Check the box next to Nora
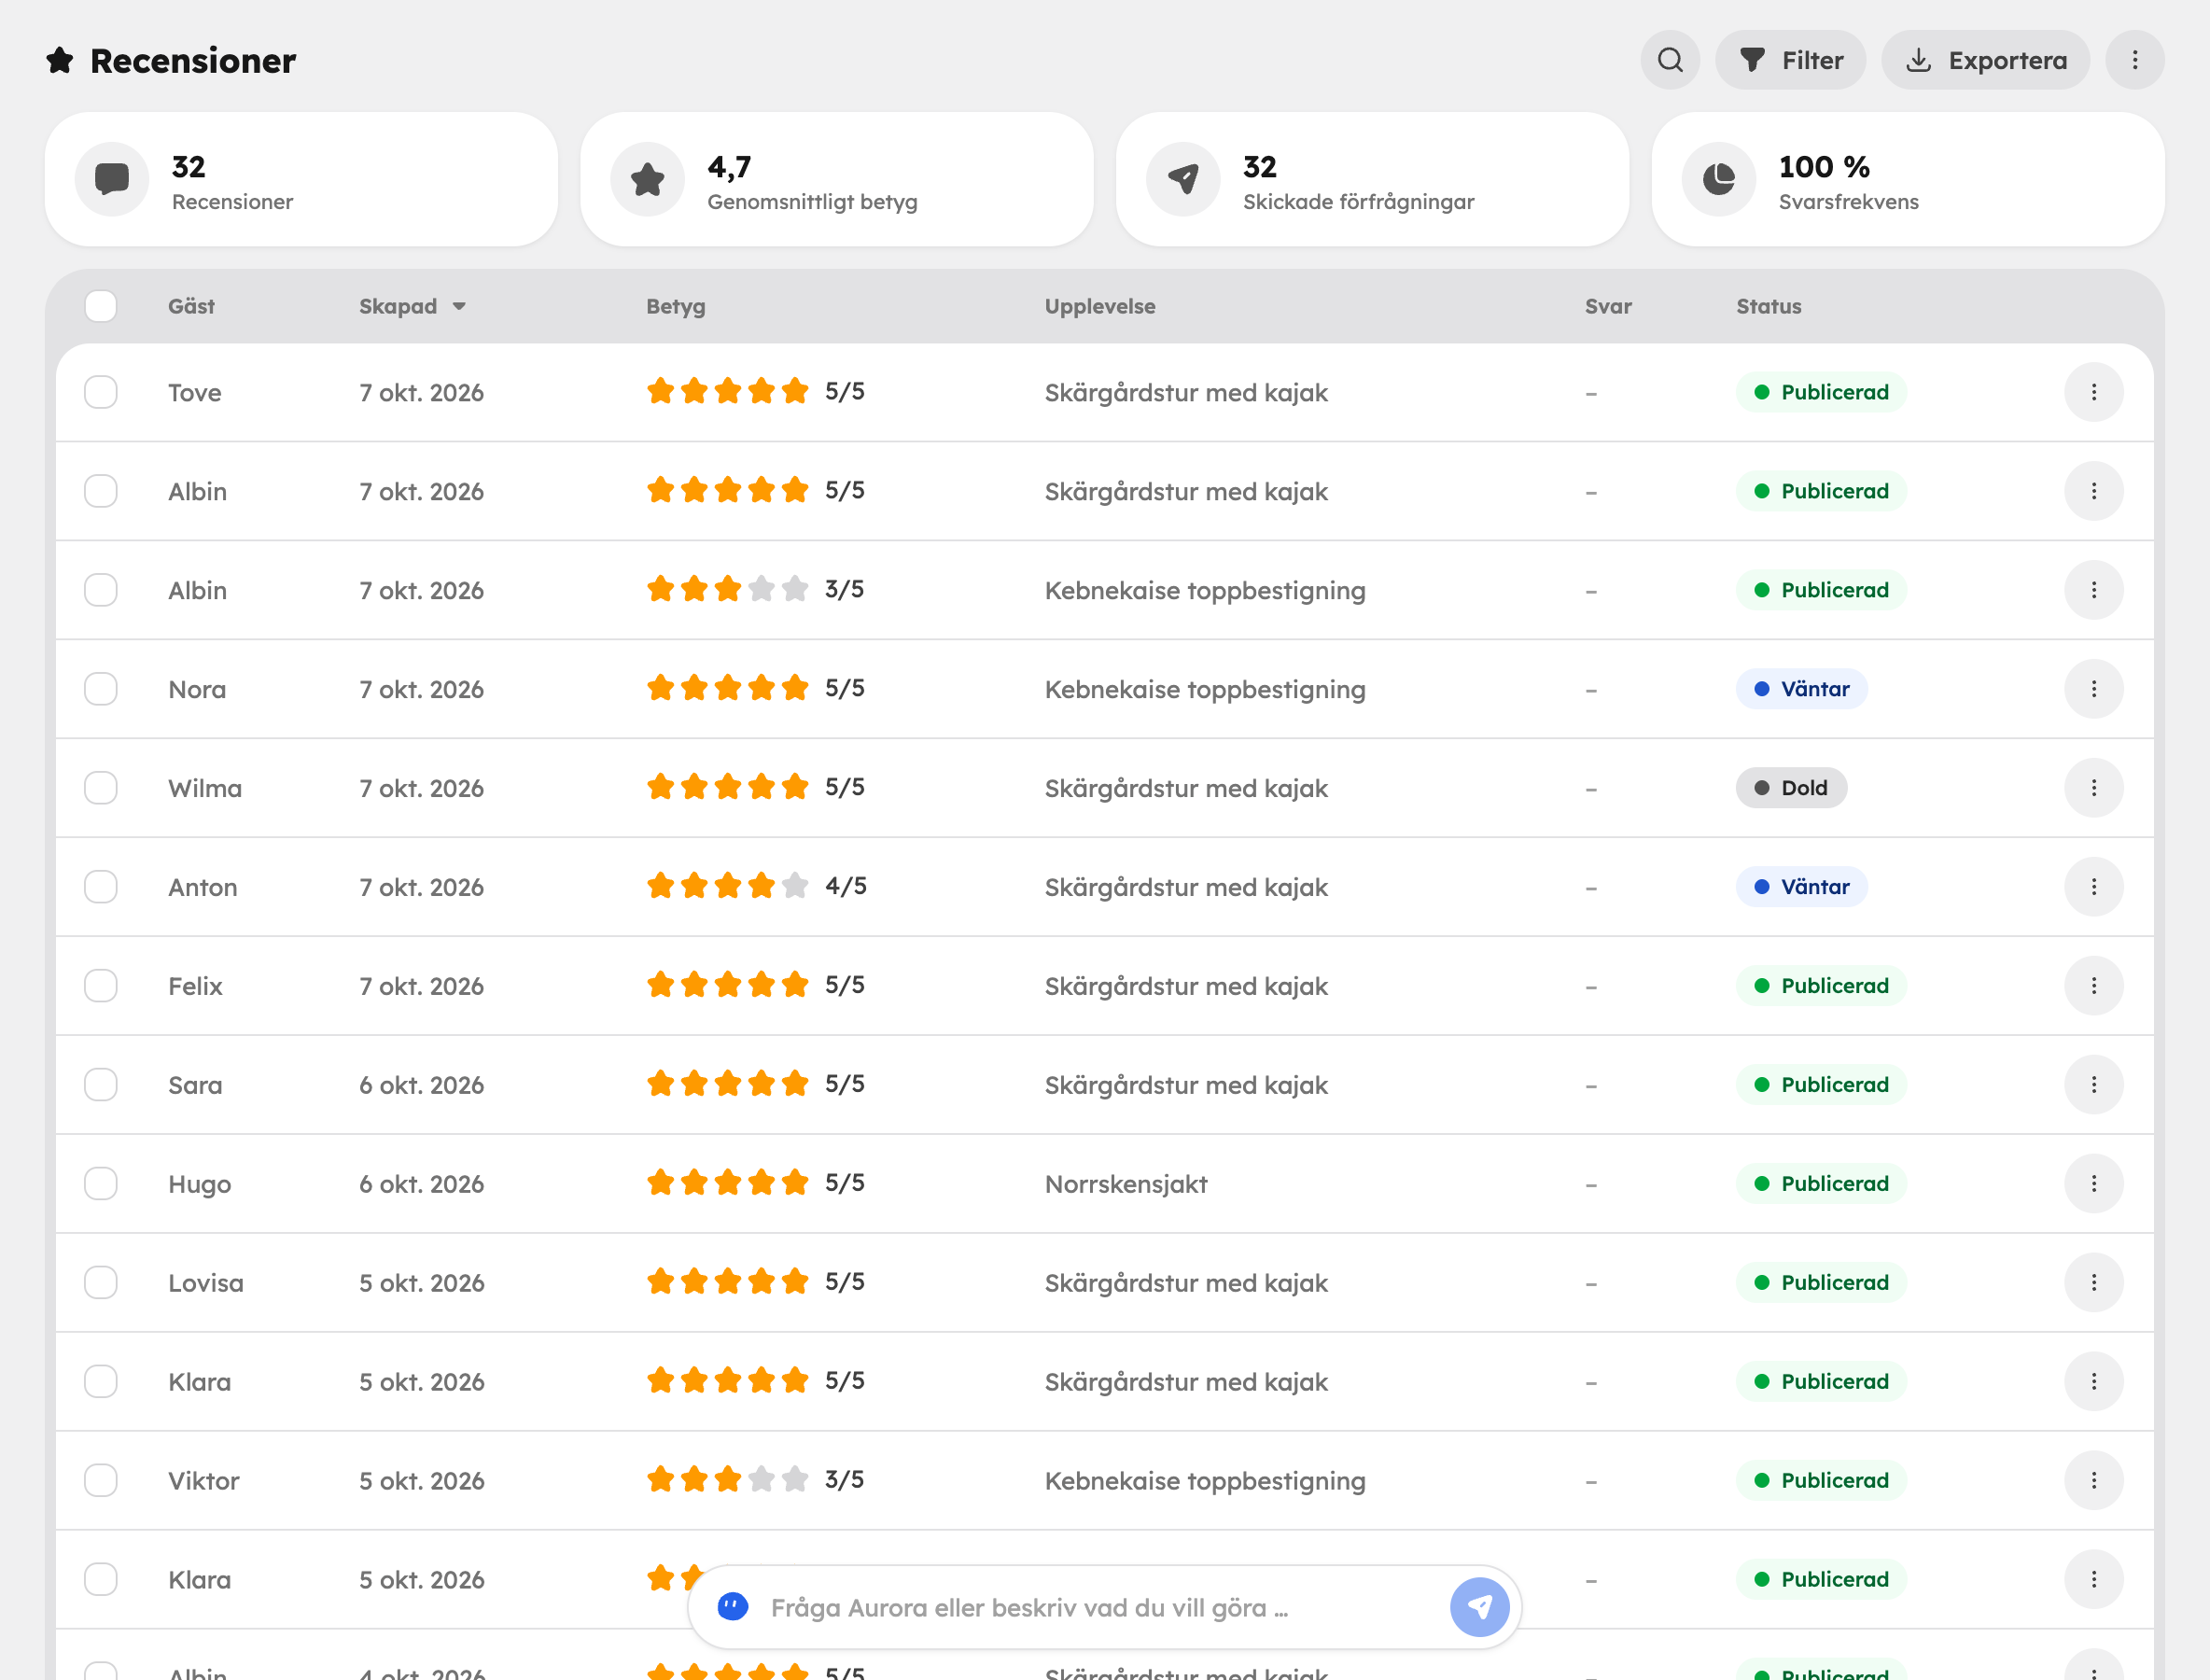 [x=101, y=689]
